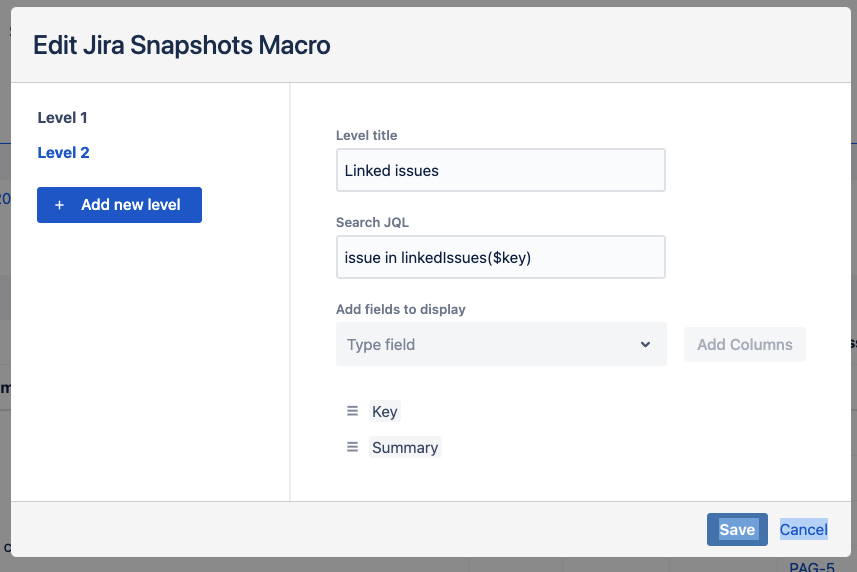Screen dimensions: 857x572
Task: Click into the Search JQL query box
Action: pyautogui.click(x=501, y=257)
